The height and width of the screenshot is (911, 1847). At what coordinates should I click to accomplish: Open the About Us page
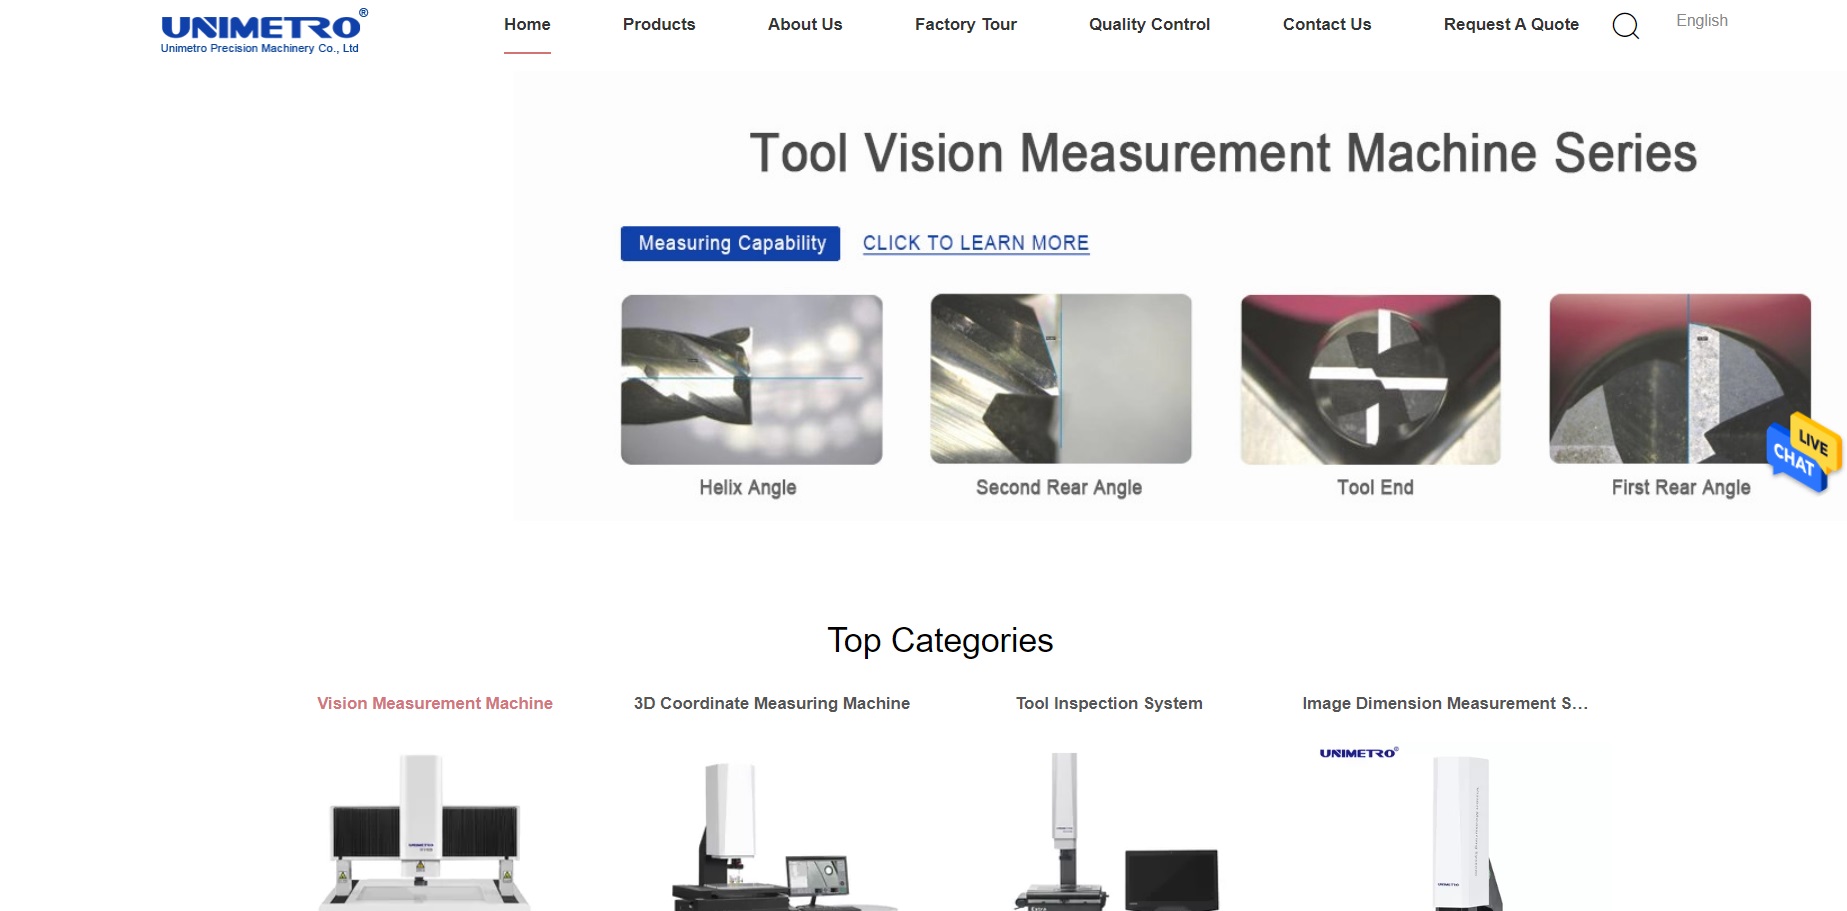point(804,24)
